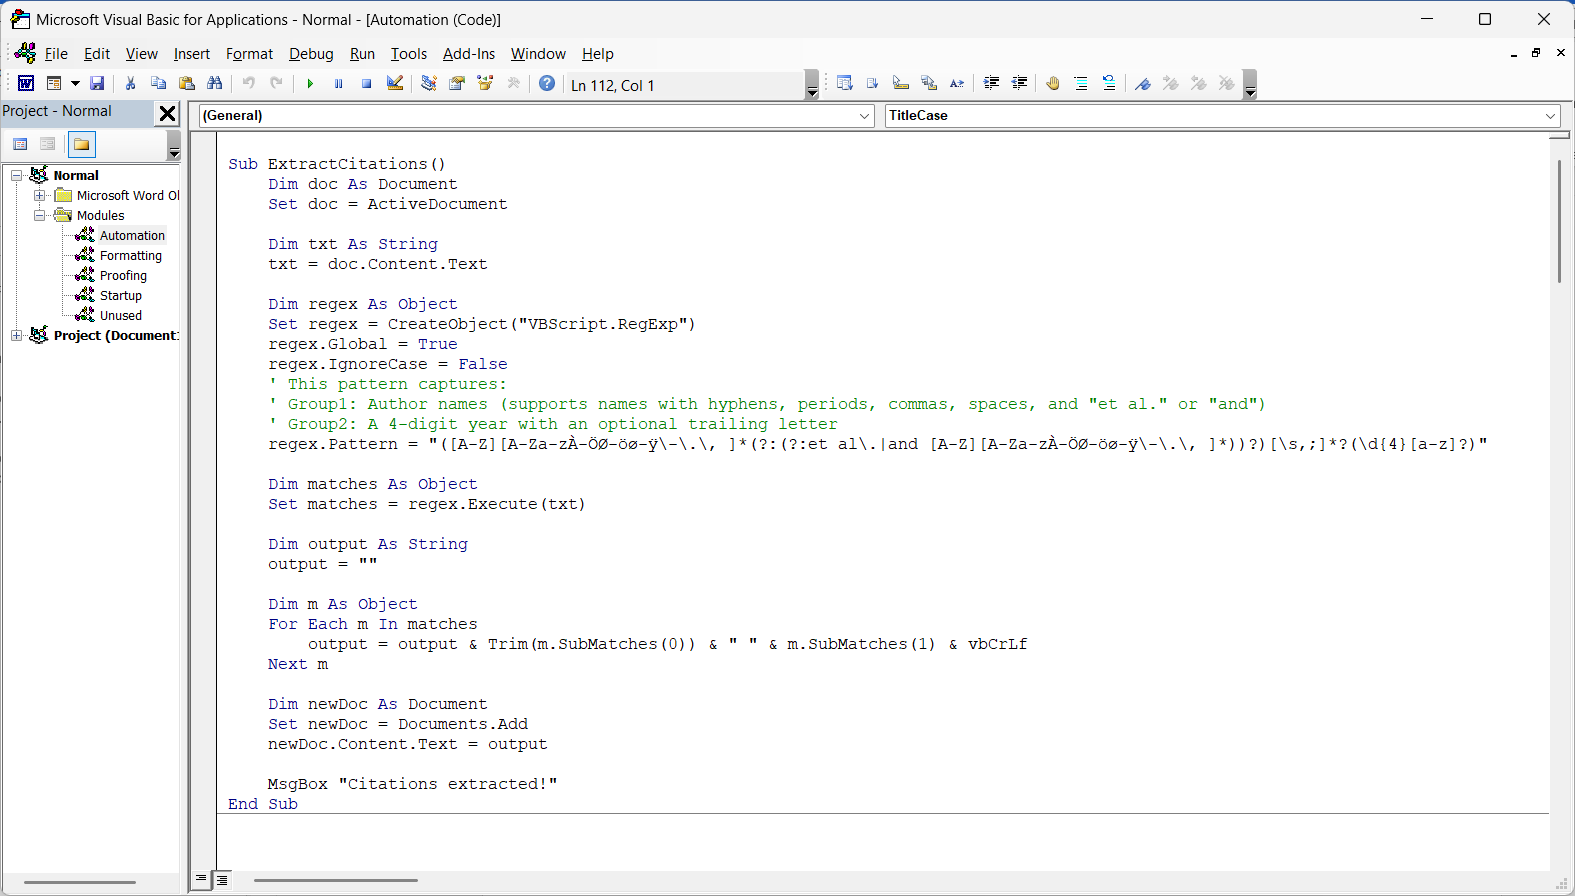
Task: Click the Clear All Bookmarks icon
Action: [x=1227, y=84]
